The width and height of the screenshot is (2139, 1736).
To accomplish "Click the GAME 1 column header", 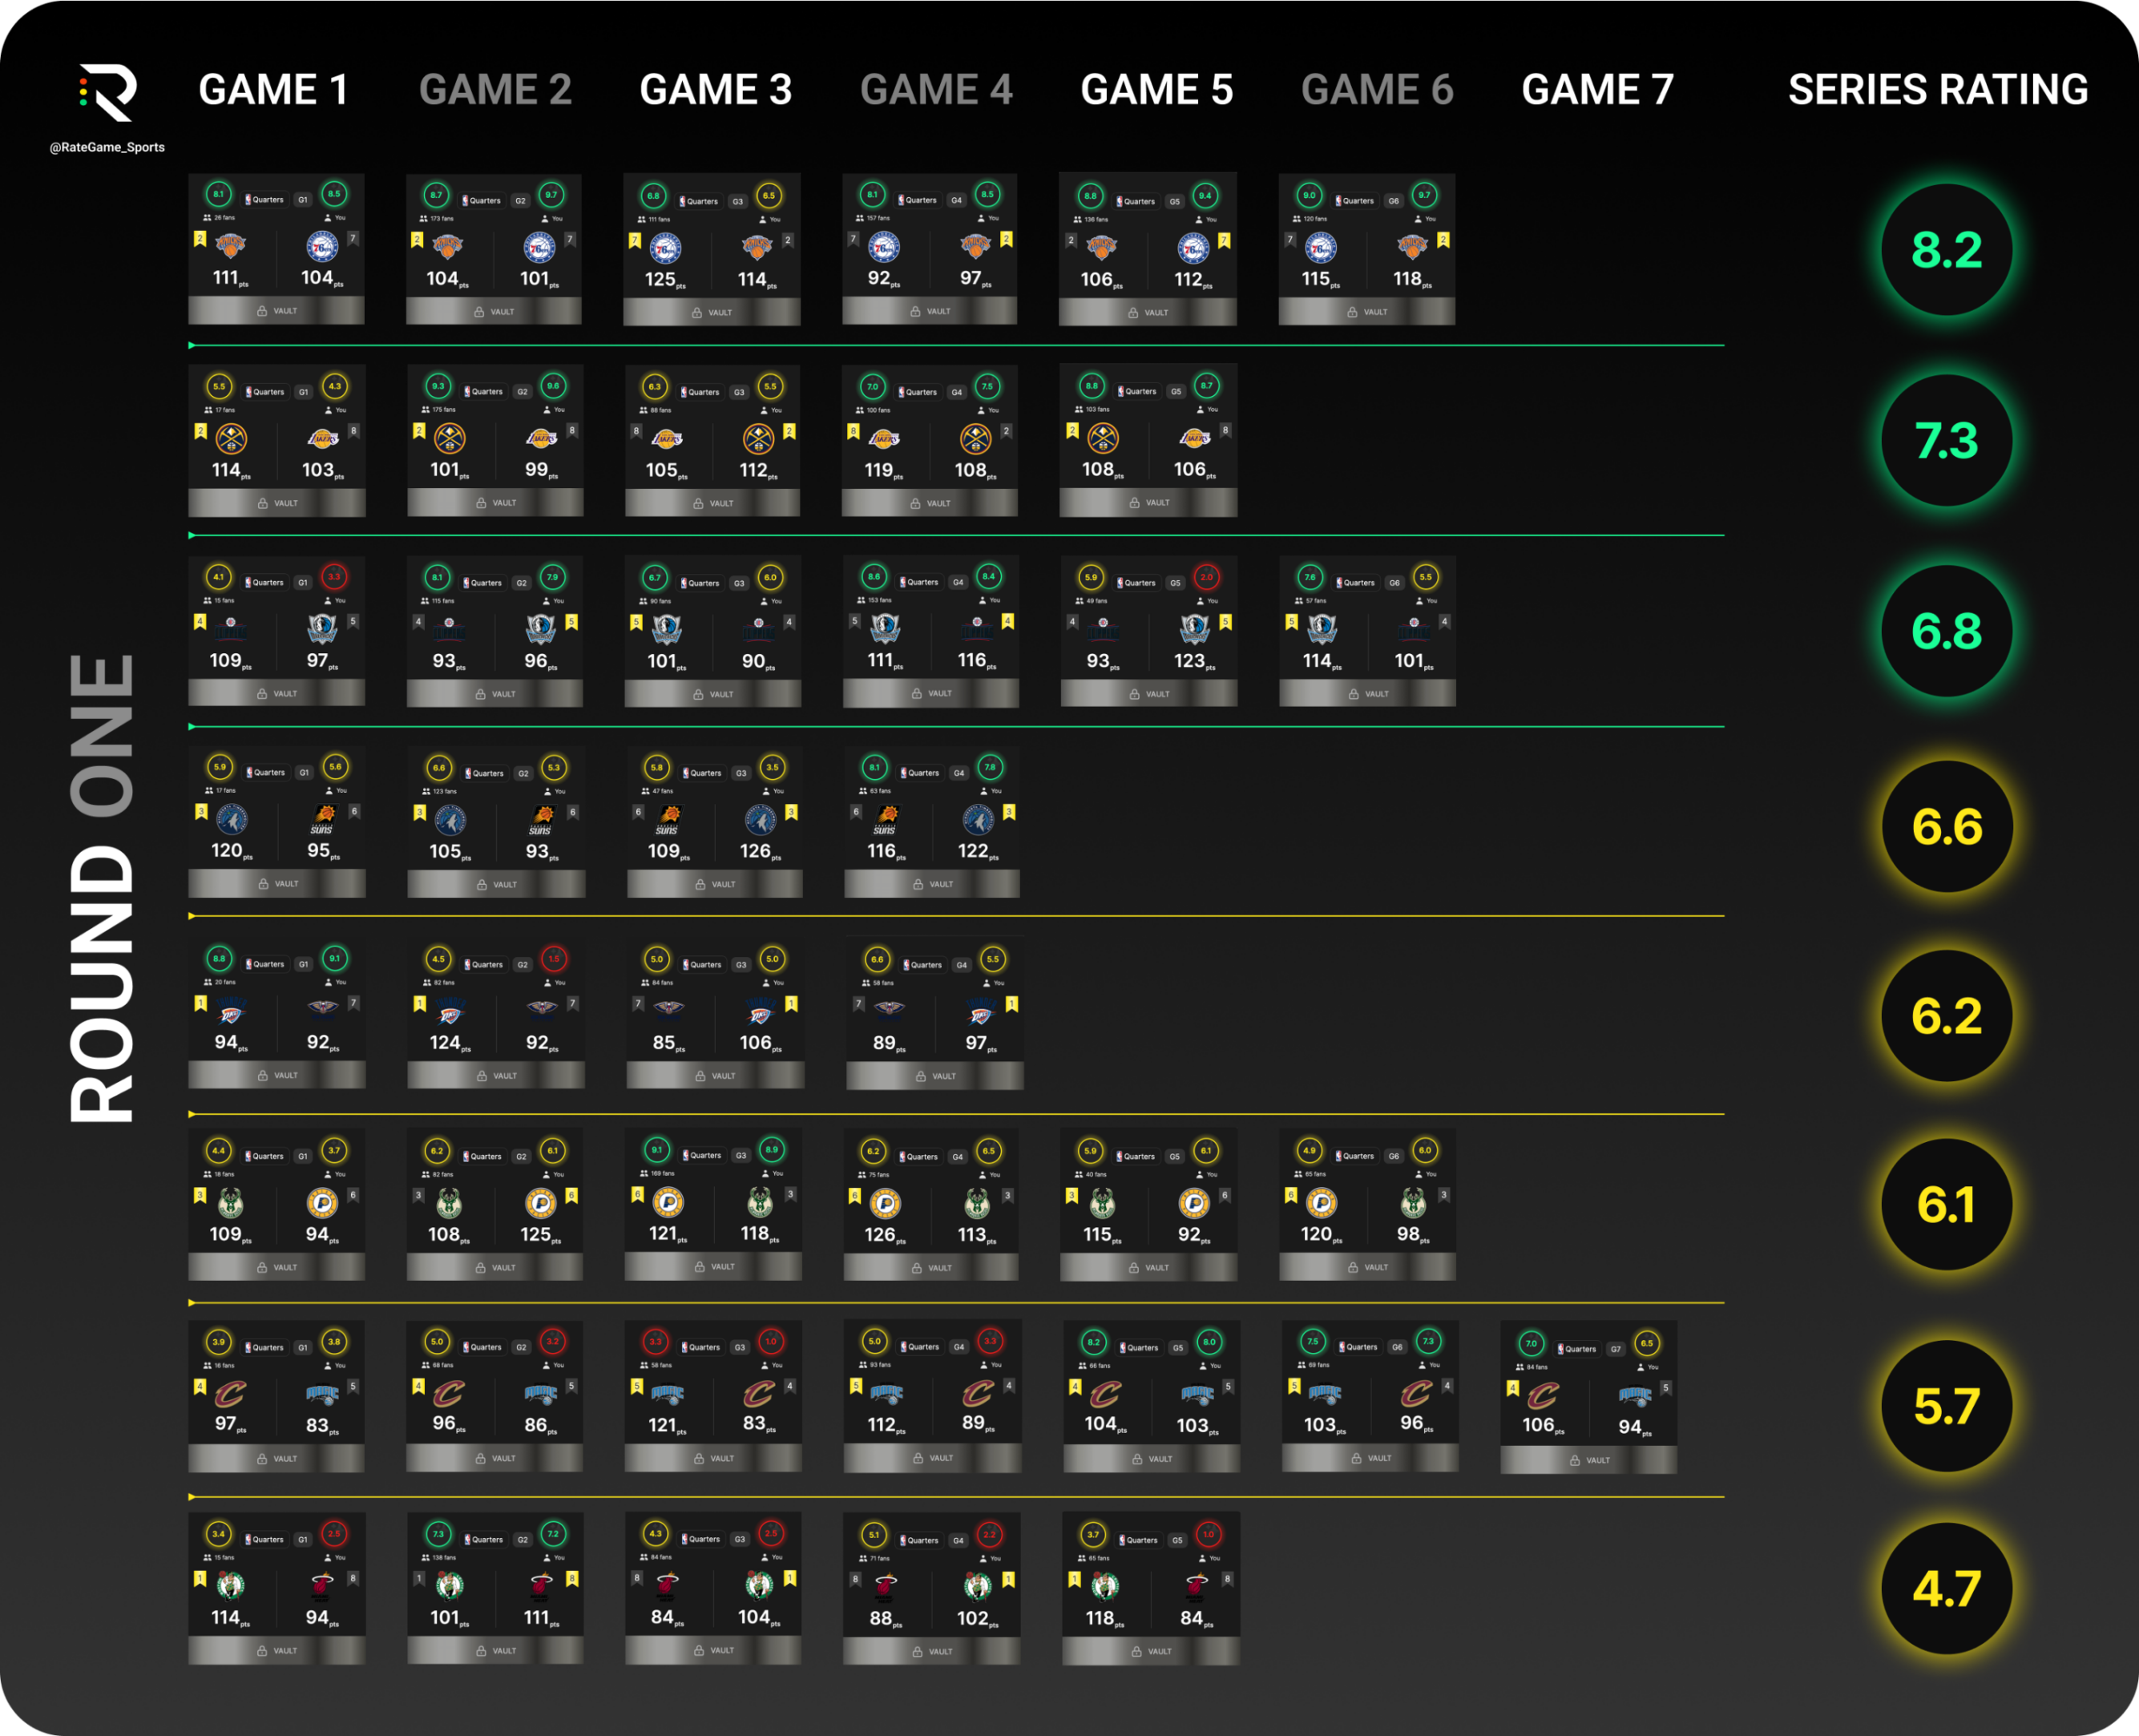I will point(273,90).
